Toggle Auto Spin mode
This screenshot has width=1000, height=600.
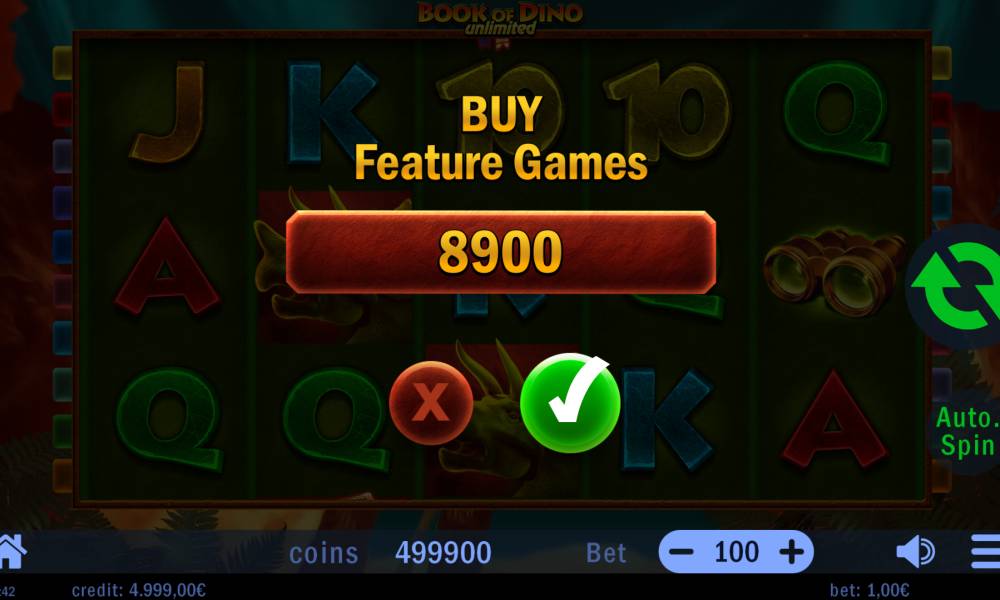pos(966,432)
